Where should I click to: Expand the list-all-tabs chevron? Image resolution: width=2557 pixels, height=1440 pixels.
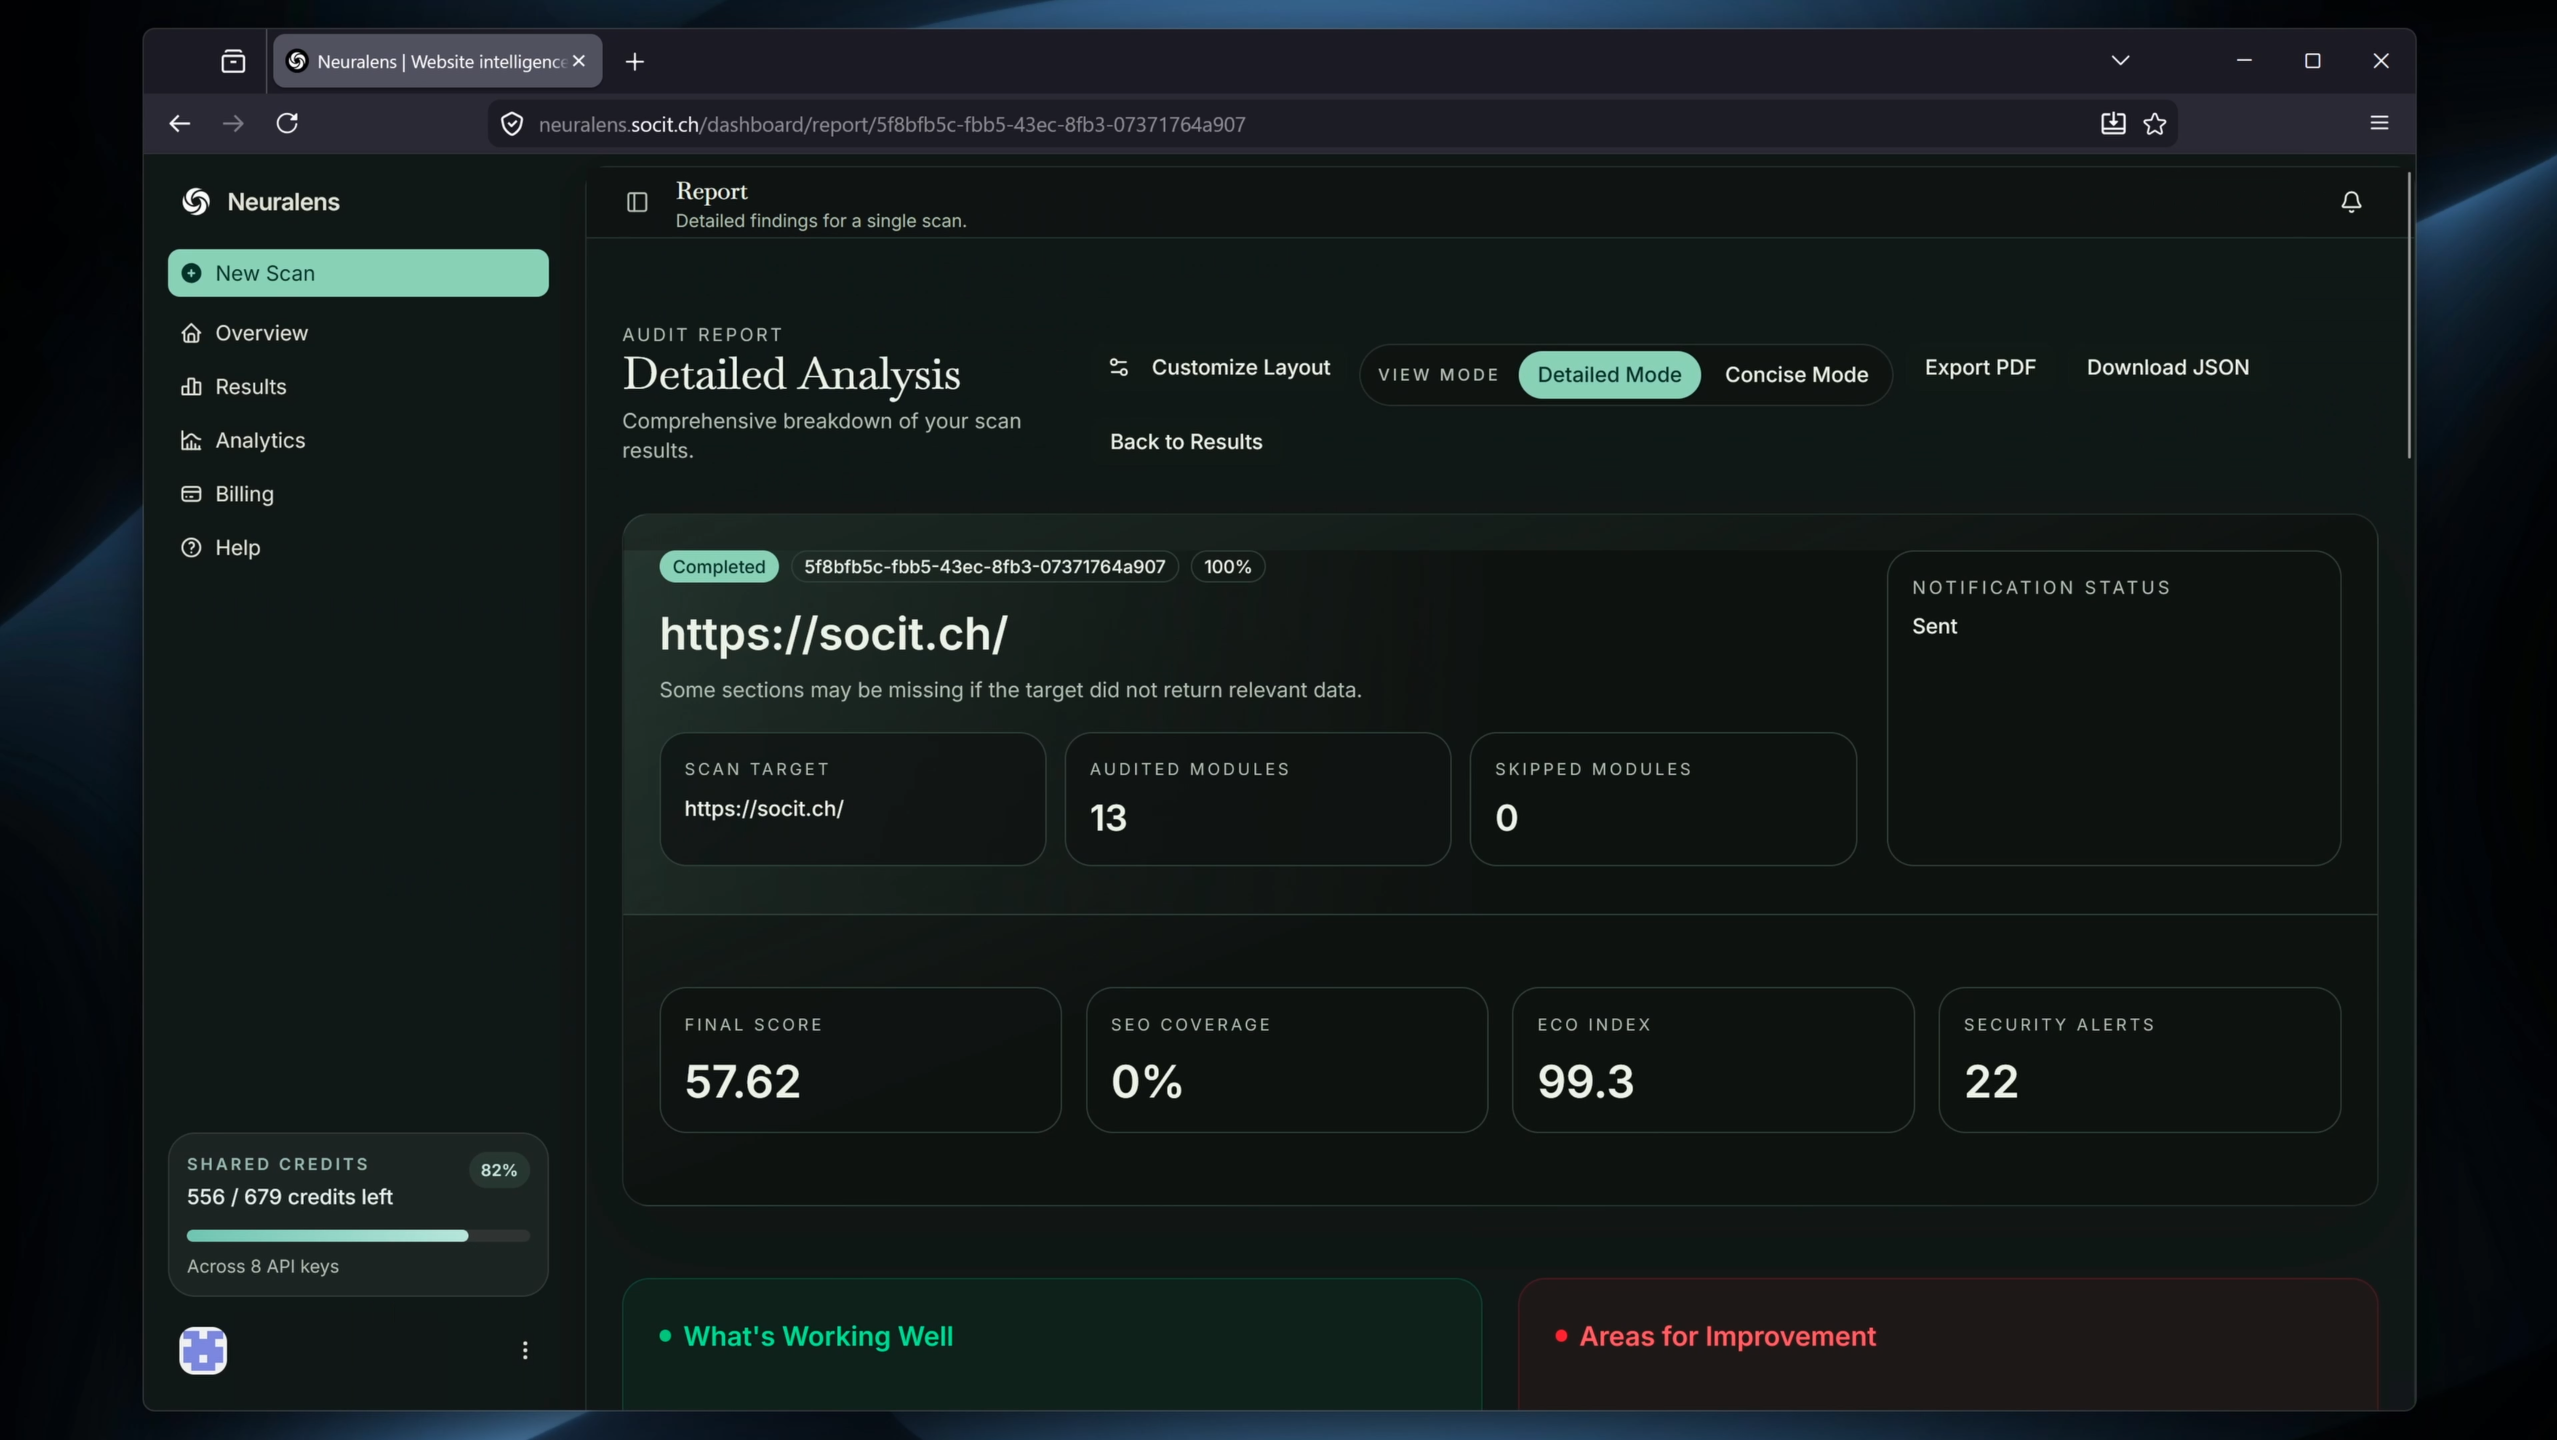[2121, 60]
